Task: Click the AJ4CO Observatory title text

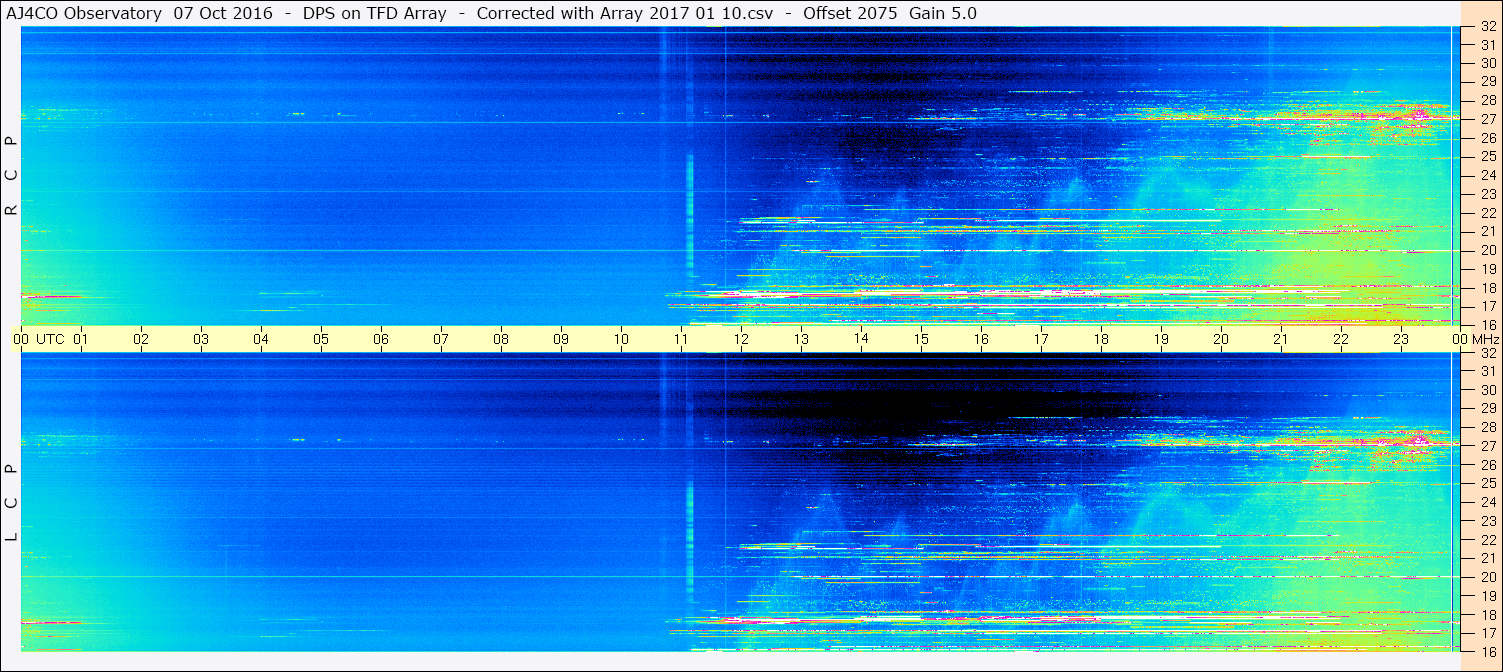Action: (84, 13)
